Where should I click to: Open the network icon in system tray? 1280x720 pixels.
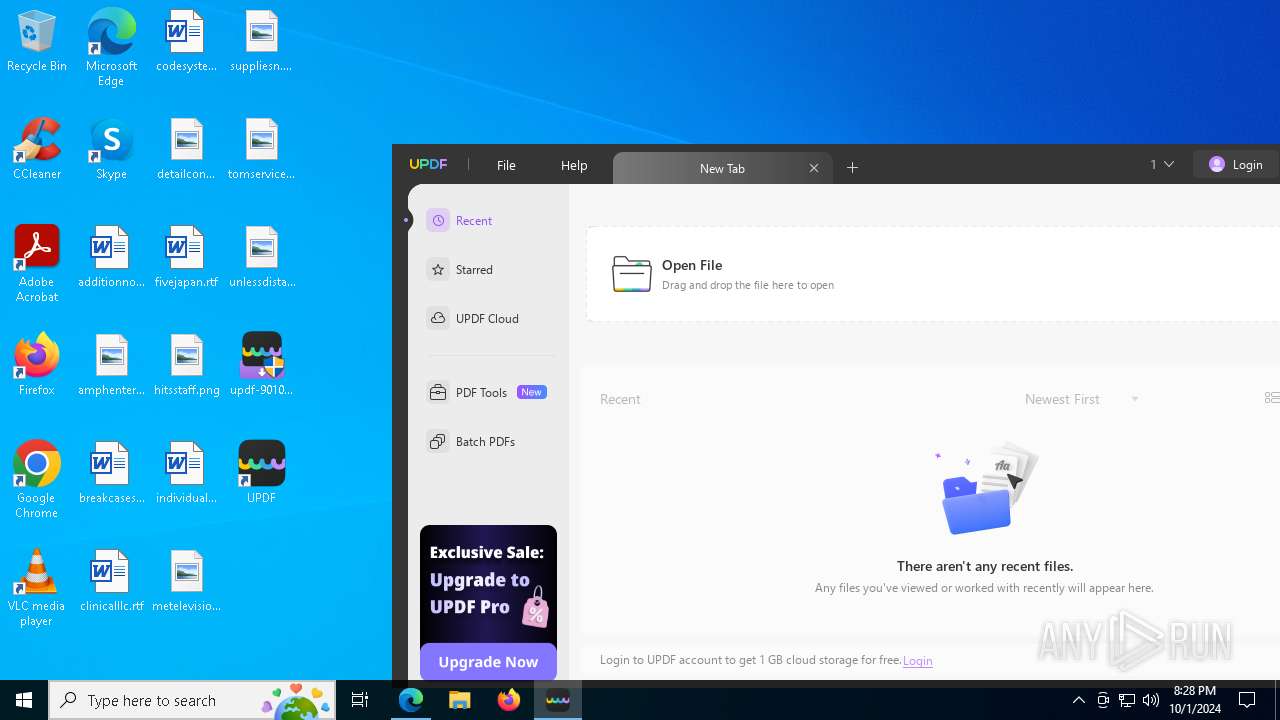(x=1127, y=700)
